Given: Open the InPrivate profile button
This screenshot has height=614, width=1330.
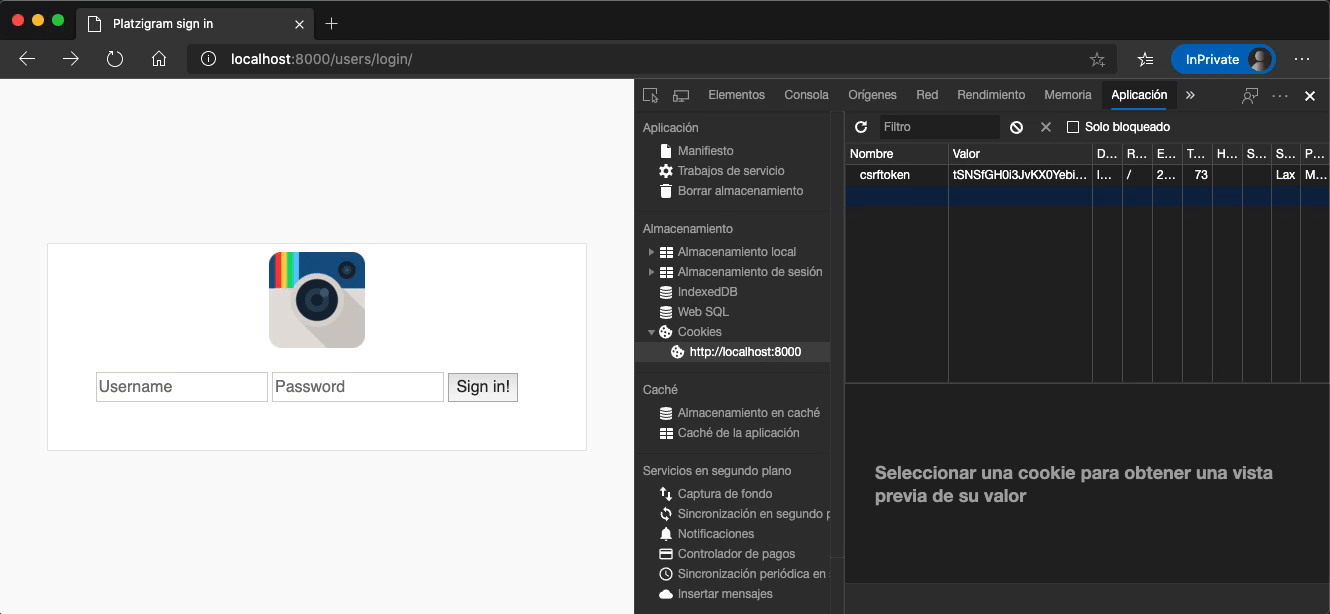Looking at the screenshot, I should [x=1223, y=59].
